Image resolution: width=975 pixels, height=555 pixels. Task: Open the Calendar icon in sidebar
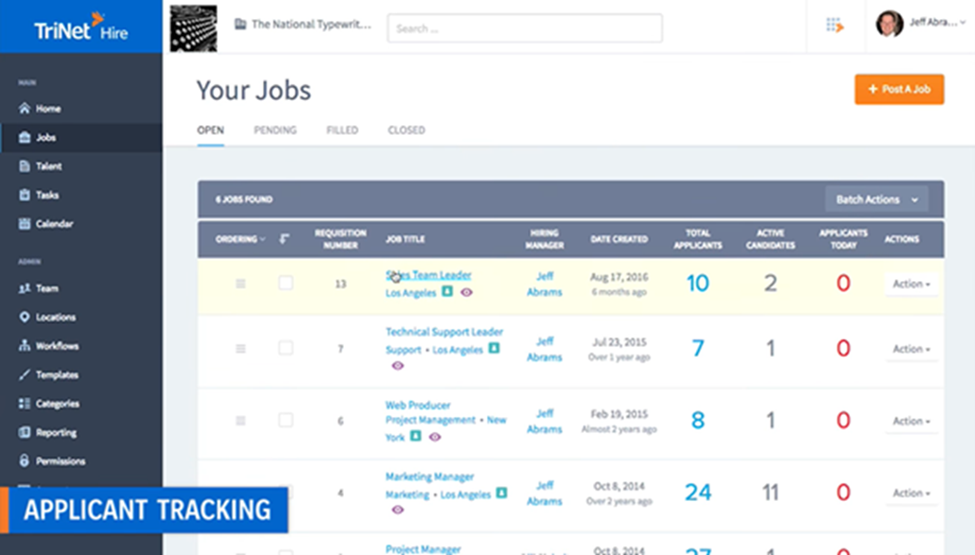click(x=24, y=223)
